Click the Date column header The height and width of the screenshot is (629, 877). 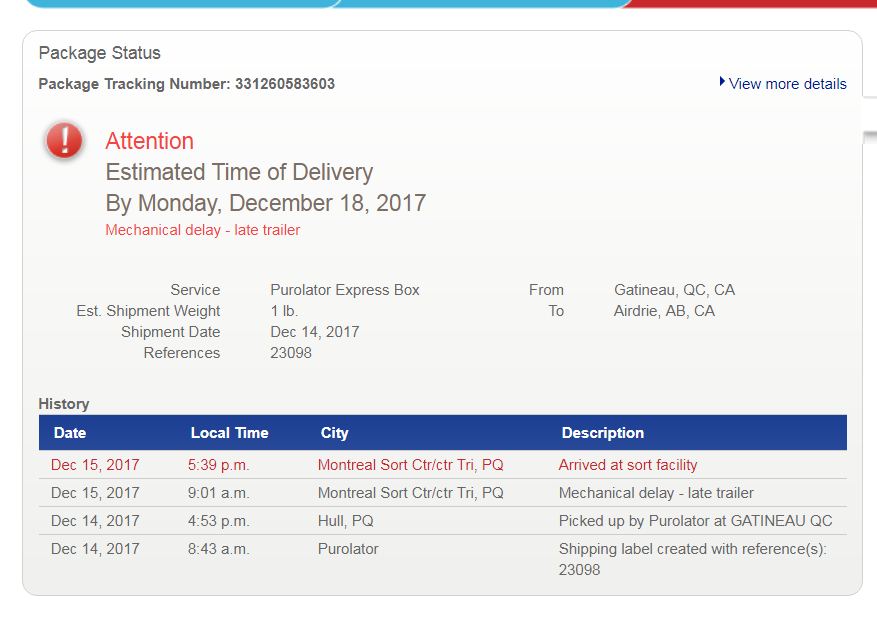coord(70,433)
